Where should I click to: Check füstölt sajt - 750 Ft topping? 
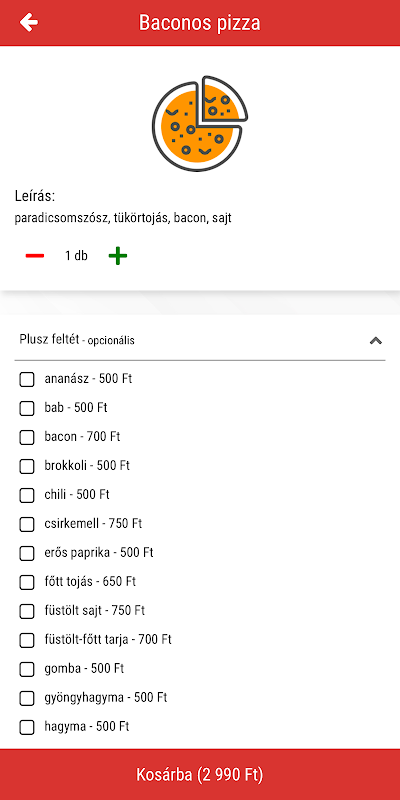[x=27, y=611]
